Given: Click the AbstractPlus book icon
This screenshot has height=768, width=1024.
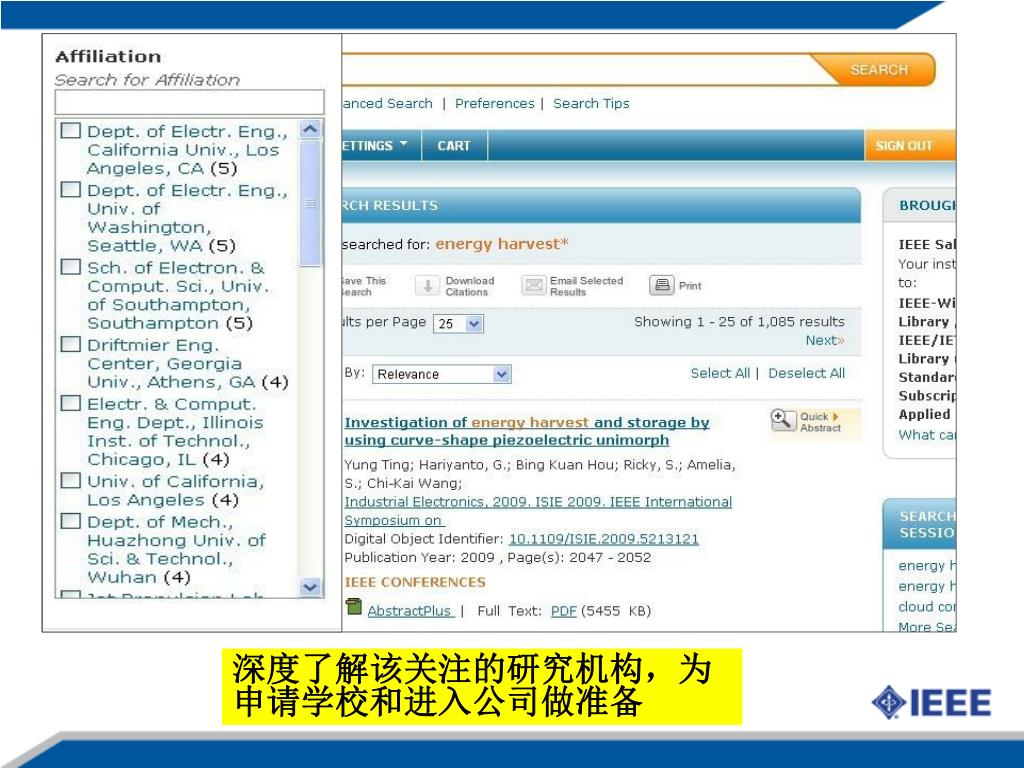Looking at the screenshot, I should (x=353, y=607).
